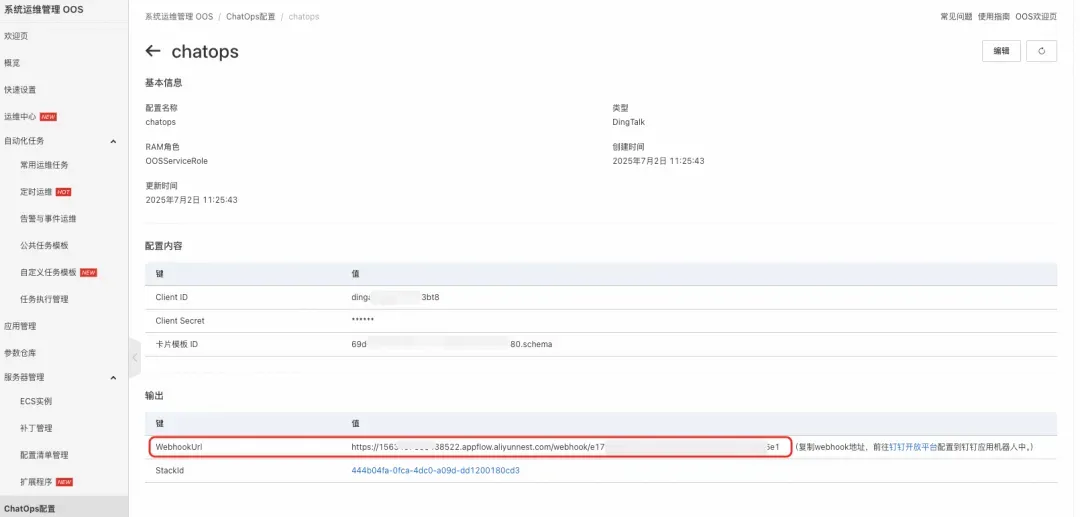Image resolution: width=1080 pixels, height=517 pixels.
Task: Select 公共任务模板 in the sidebar
Action: click(44, 246)
